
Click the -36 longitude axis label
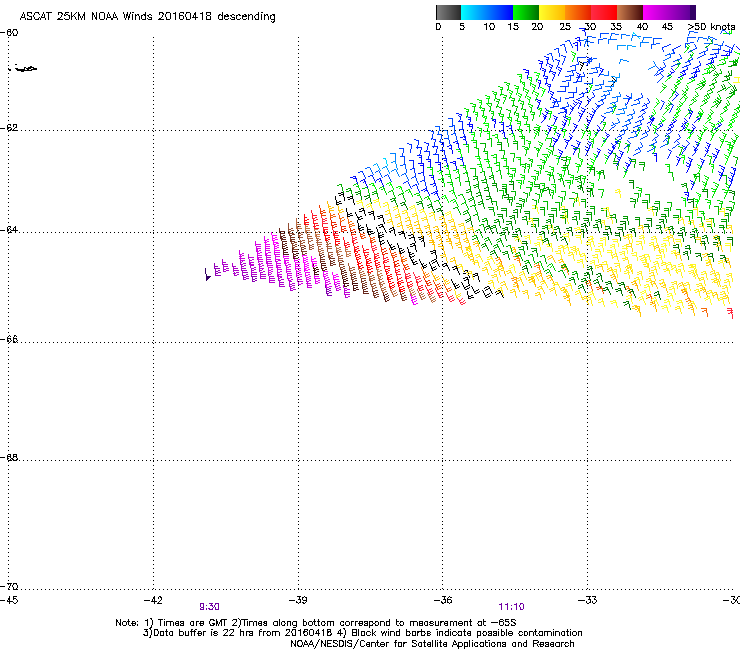[443, 600]
